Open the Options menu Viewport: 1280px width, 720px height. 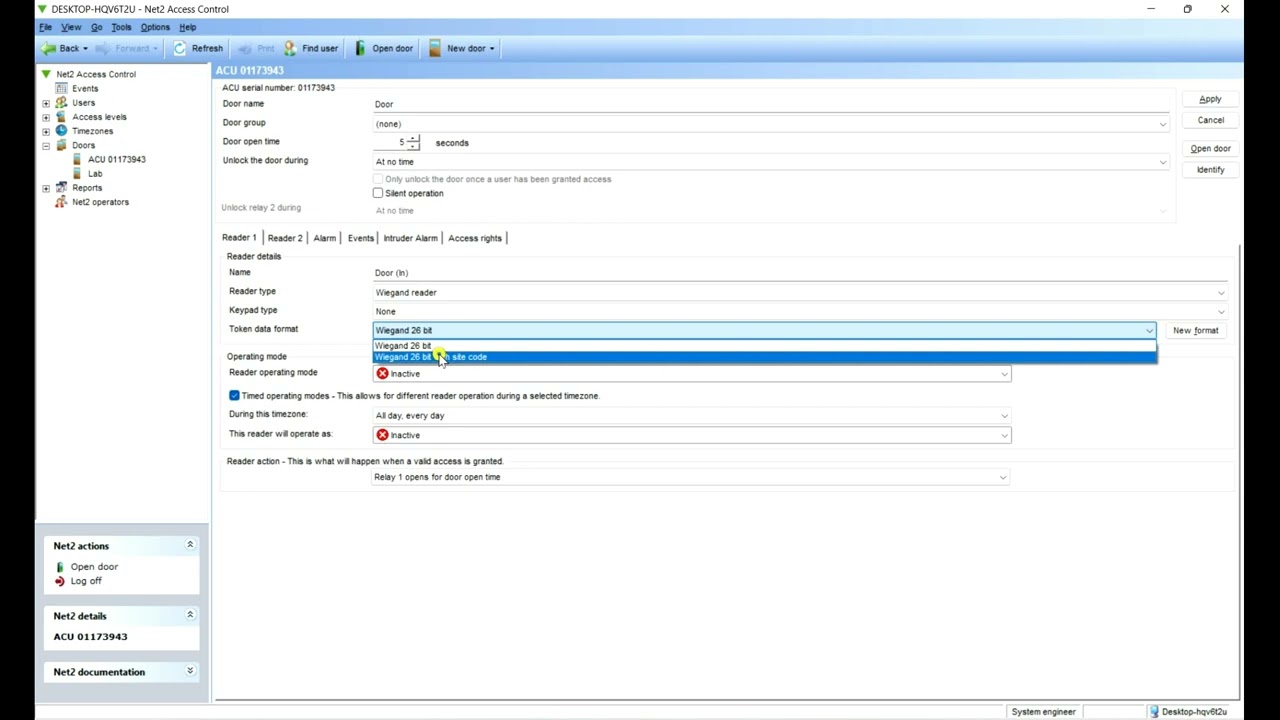coord(155,27)
